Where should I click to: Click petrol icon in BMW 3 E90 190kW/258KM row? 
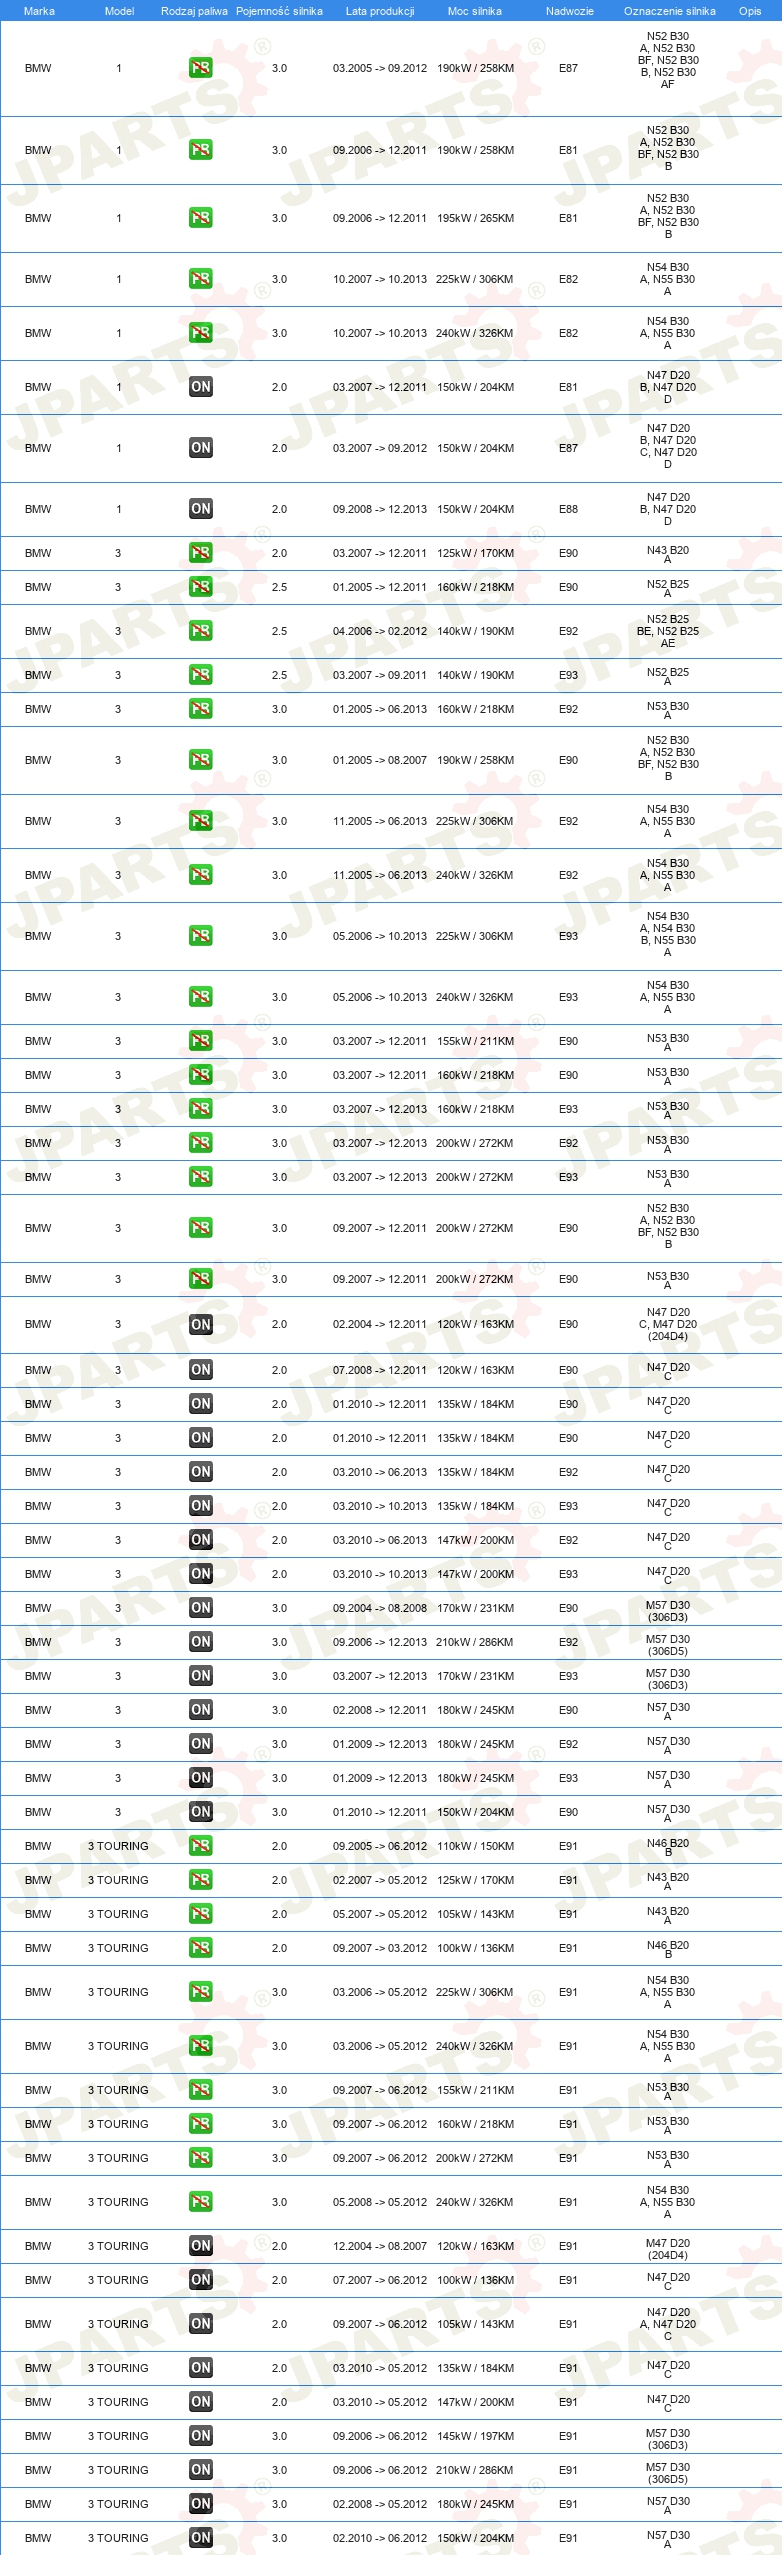[x=201, y=760]
